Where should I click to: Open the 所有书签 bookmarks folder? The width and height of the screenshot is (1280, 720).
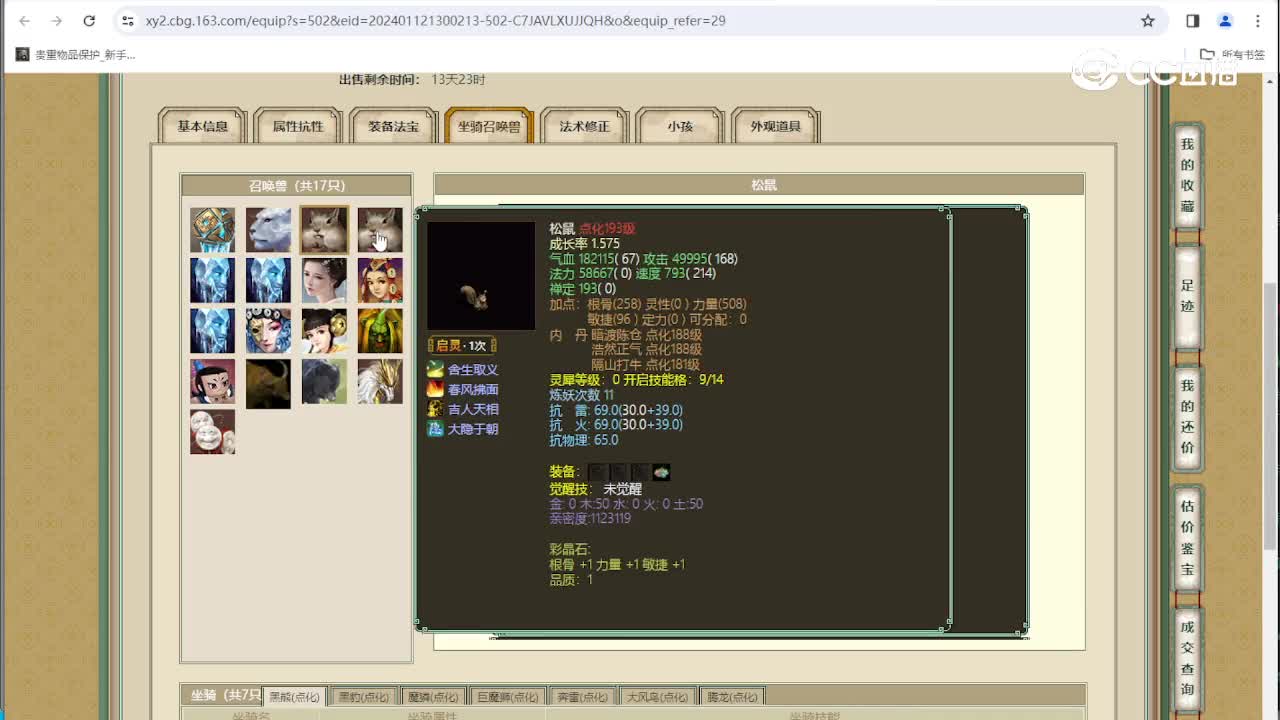[1232, 55]
